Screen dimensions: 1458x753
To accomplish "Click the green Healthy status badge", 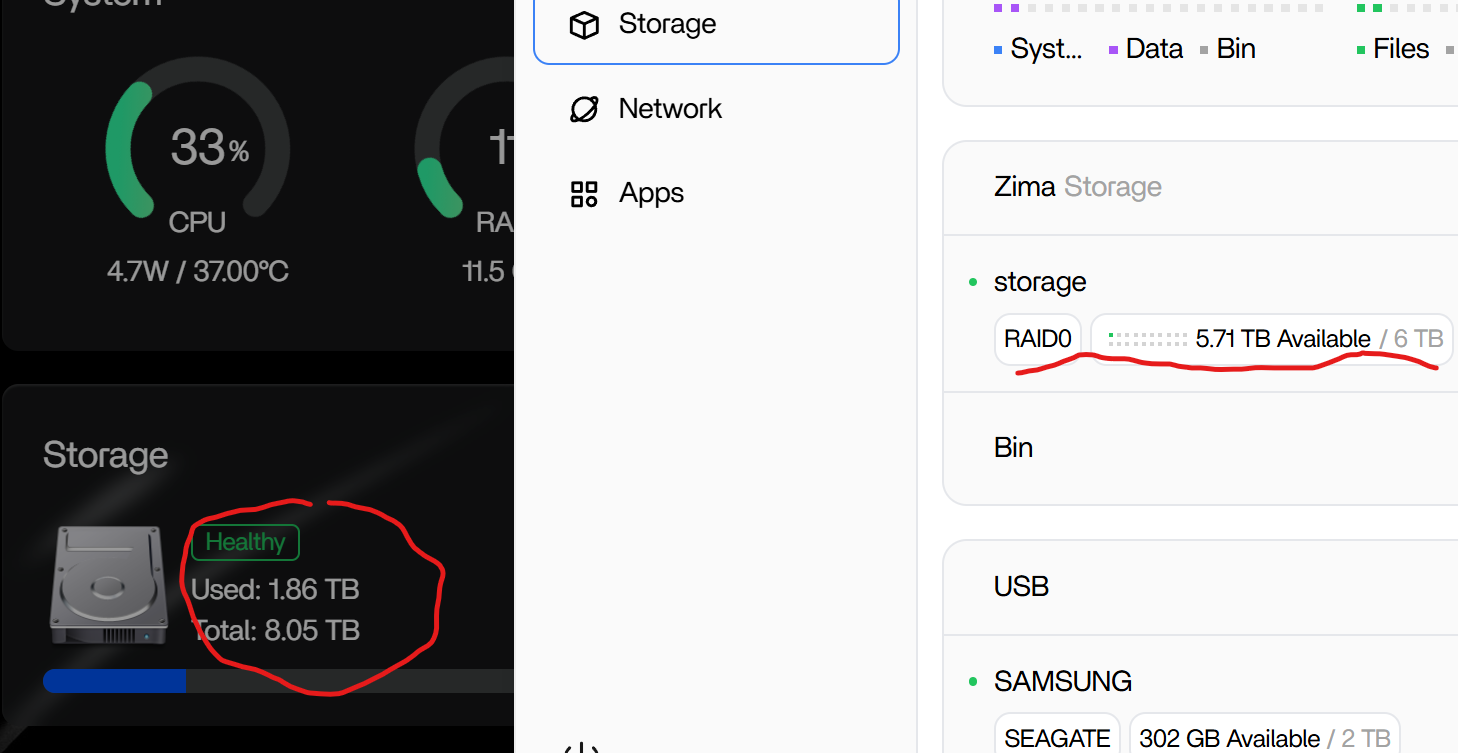I will (245, 542).
